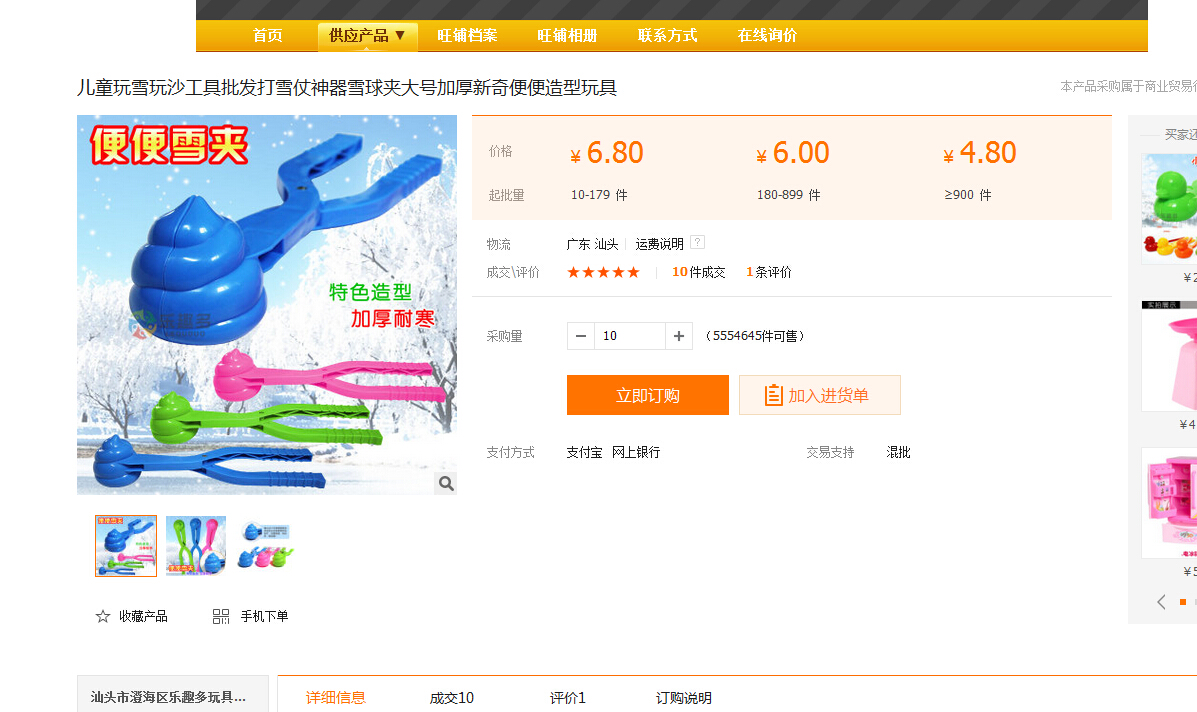The width and height of the screenshot is (1197, 712).
Task: Click the magnifier zoom icon on product image
Action: pos(446,484)
